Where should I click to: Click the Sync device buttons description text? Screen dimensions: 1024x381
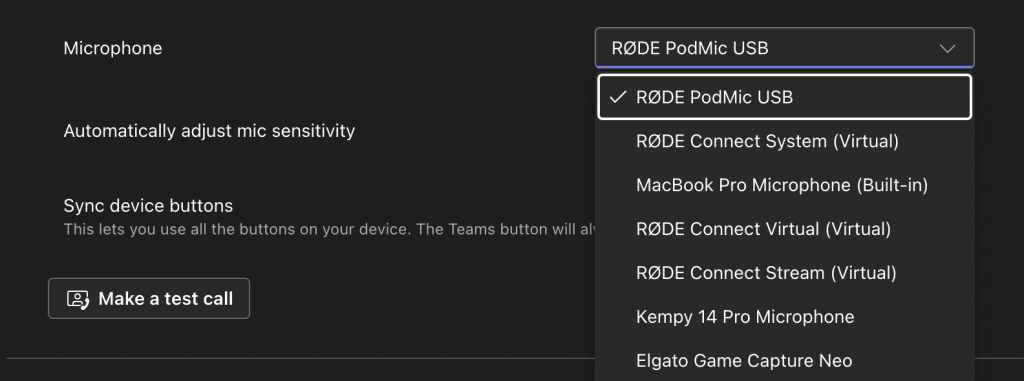(328, 230)
